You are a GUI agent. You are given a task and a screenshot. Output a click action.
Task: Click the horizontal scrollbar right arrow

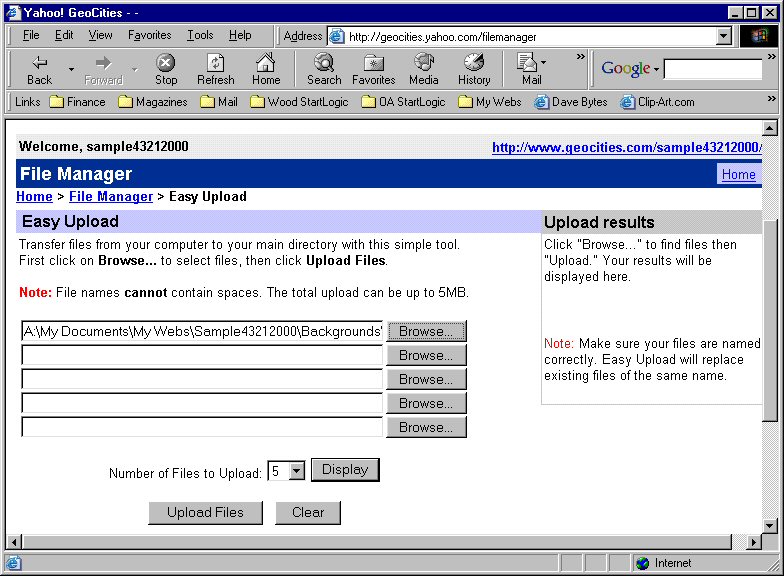[x=754, y=542]
